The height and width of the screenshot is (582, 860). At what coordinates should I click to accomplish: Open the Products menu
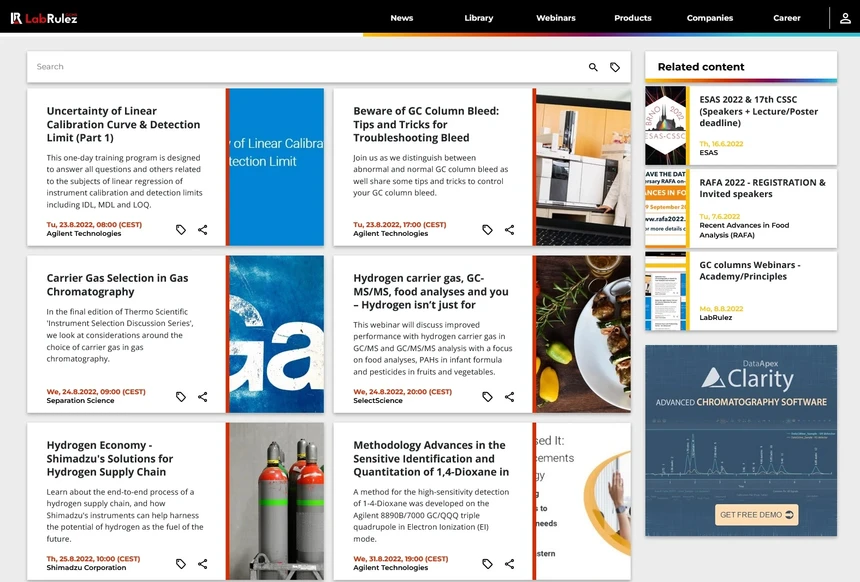632,18
